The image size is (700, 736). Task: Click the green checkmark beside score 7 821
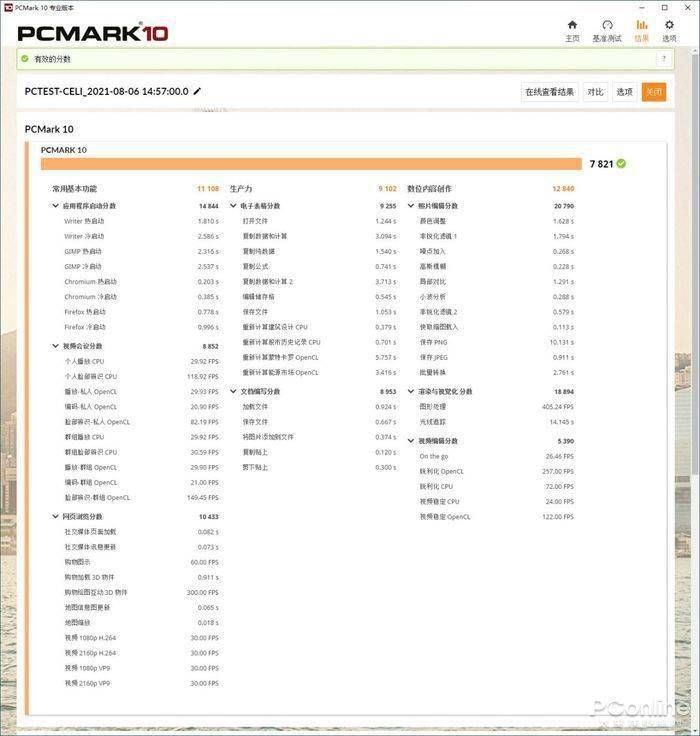tap(621, 163)
